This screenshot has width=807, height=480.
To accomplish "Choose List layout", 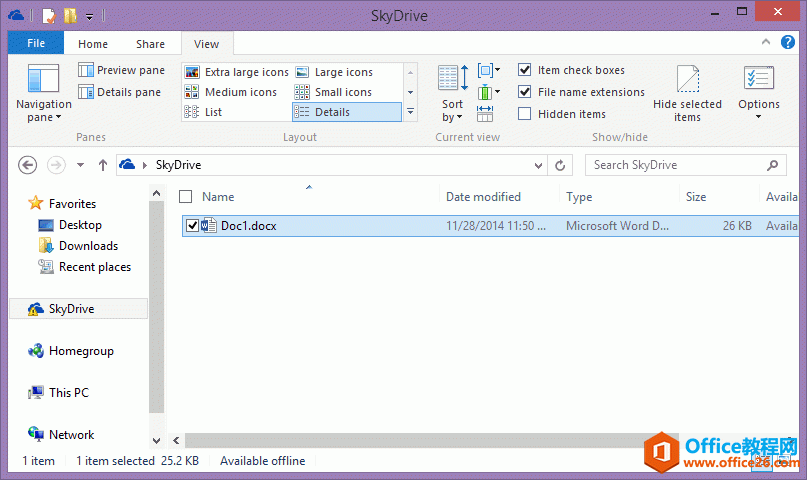I will 203,112.
